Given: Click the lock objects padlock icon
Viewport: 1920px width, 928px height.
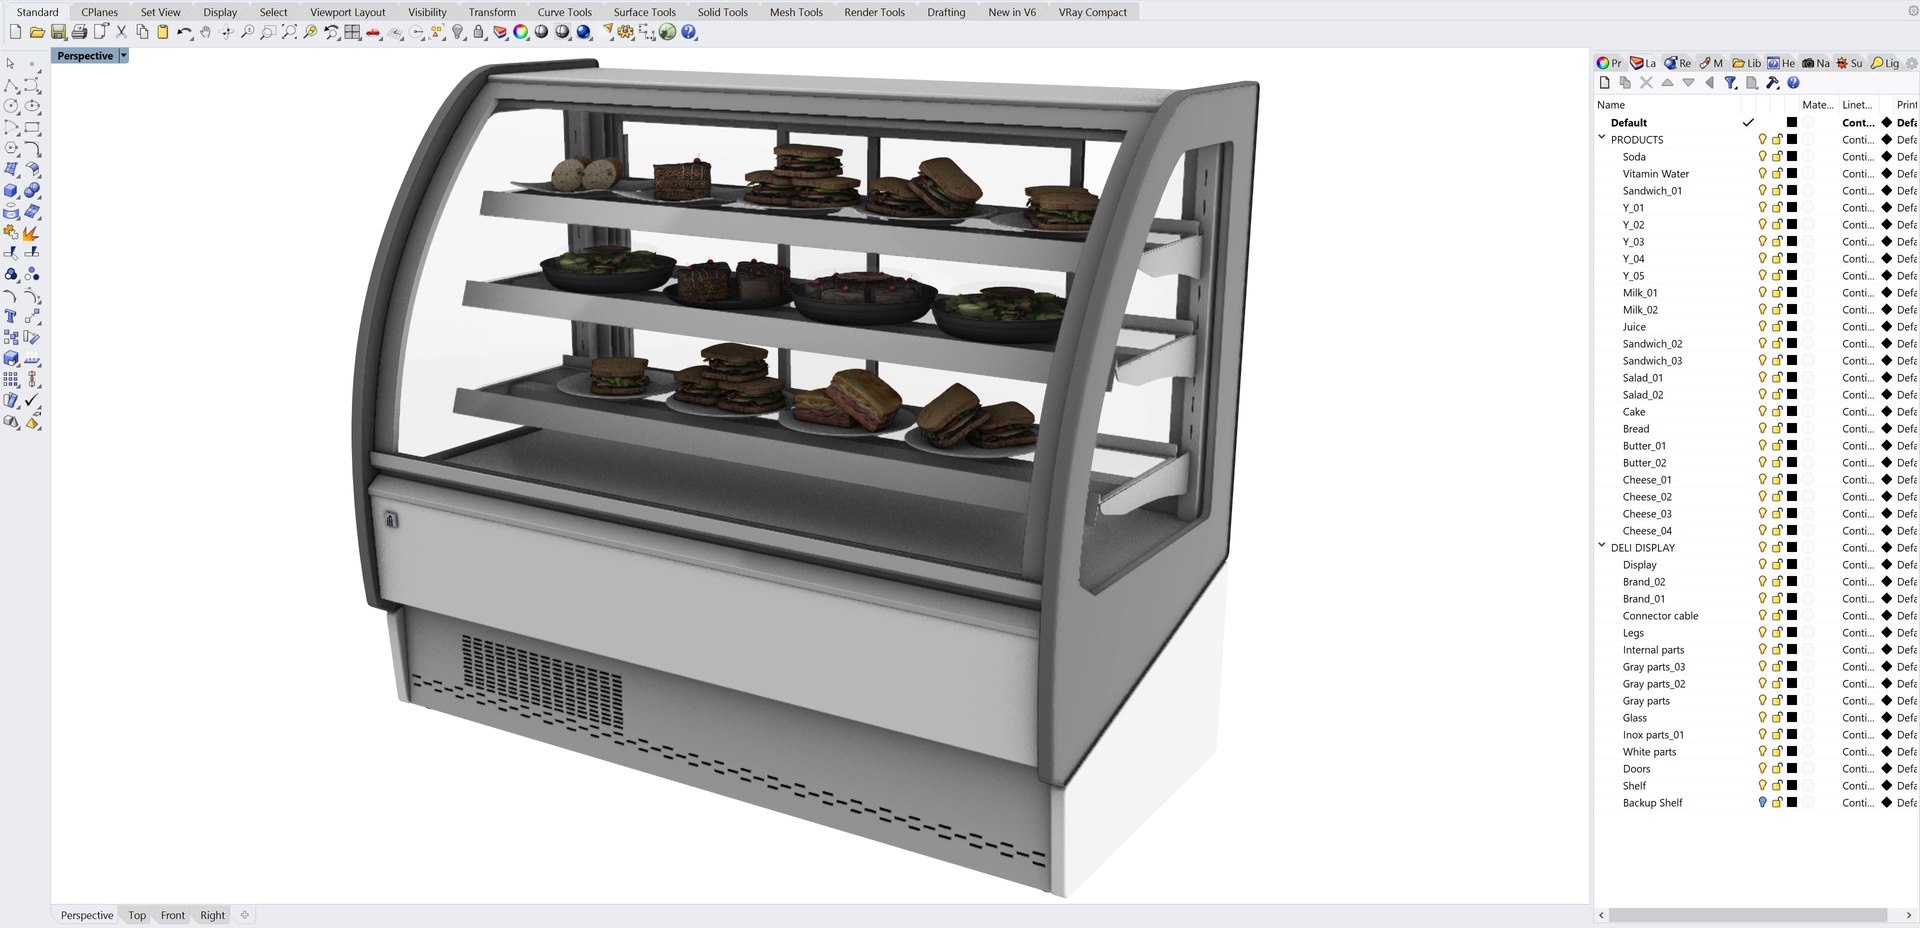Looking at the screenshot, I should tap(478, 32).
